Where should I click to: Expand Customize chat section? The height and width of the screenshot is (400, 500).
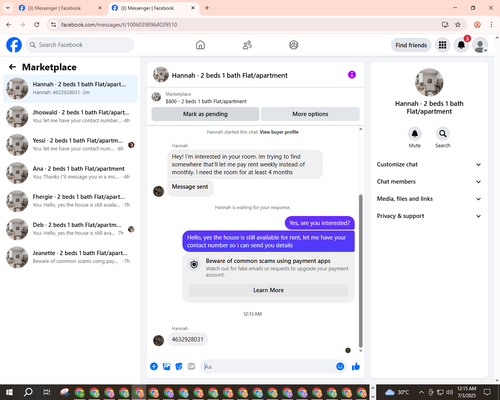(x=429, y=164)
